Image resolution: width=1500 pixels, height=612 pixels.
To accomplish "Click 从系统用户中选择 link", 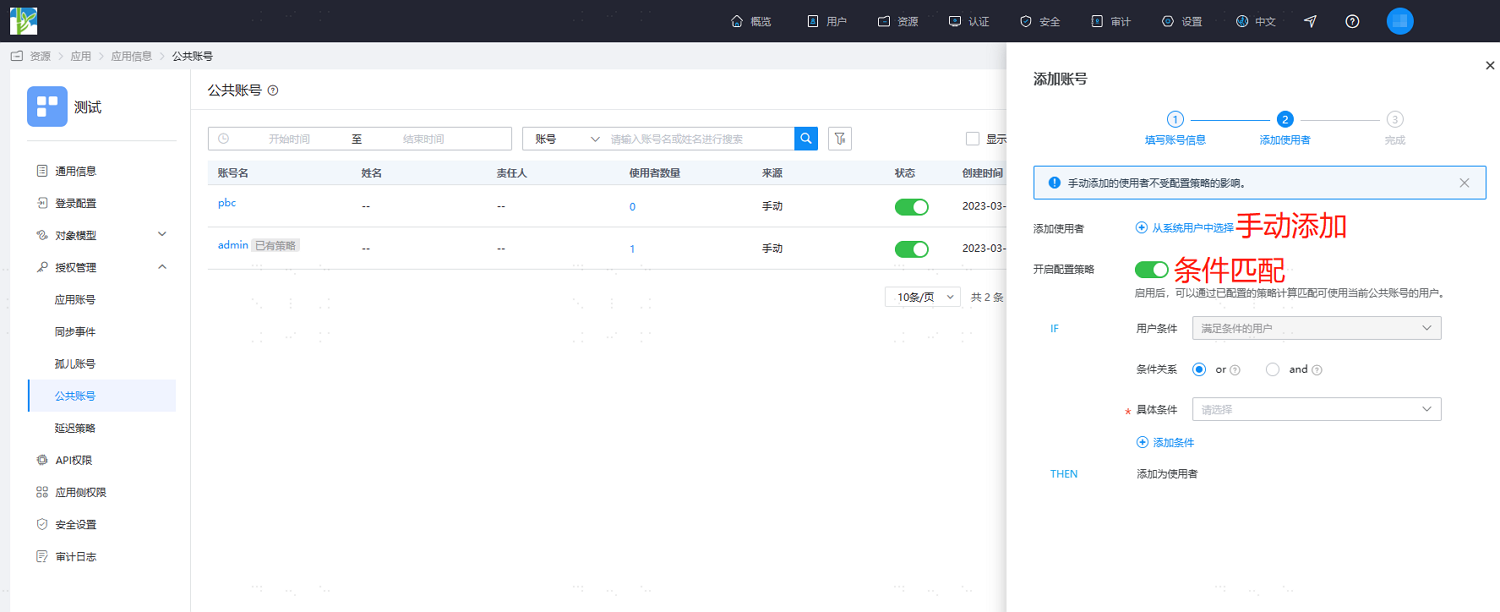I will 1185,228.
